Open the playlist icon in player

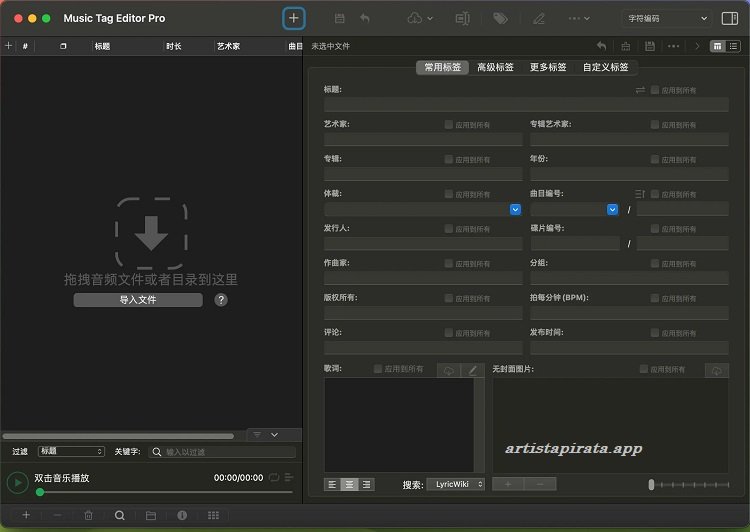pos(289,477)
